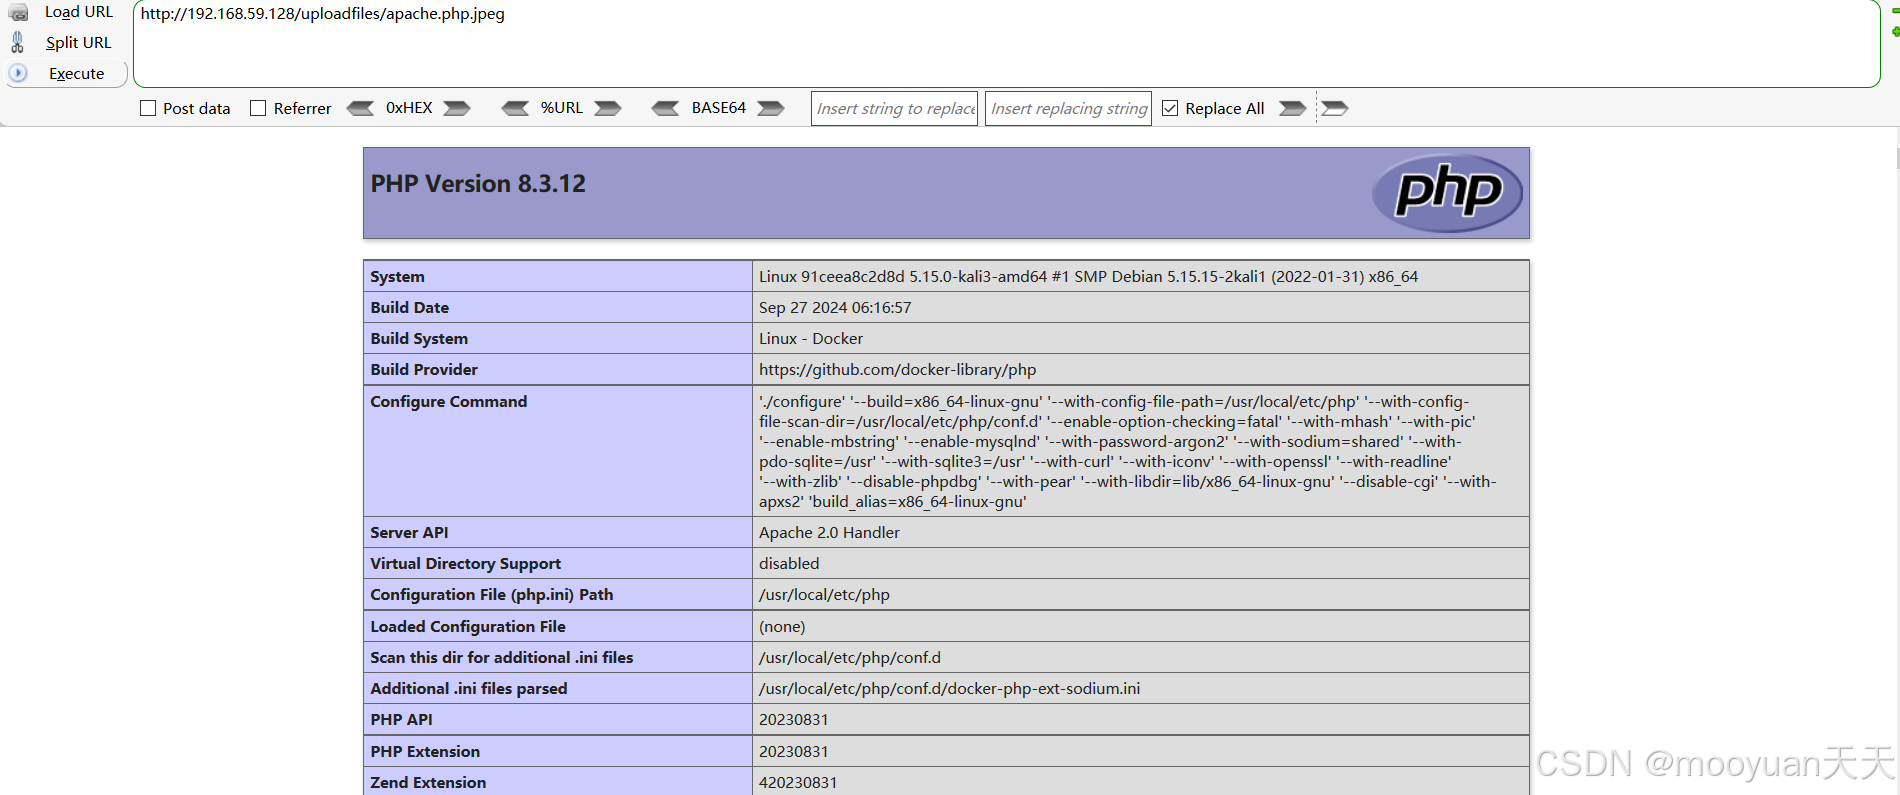Click the BASE64 label
This screenshot has height=795, width=1900.
coord(719,108)
